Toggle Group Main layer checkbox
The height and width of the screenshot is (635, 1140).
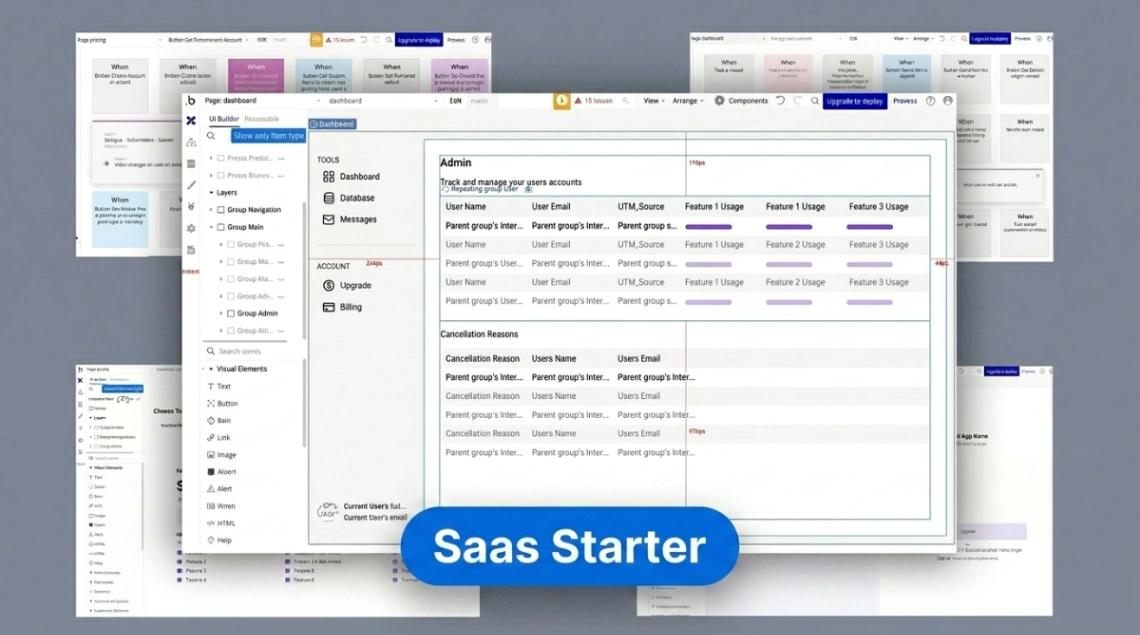(221, 228)
